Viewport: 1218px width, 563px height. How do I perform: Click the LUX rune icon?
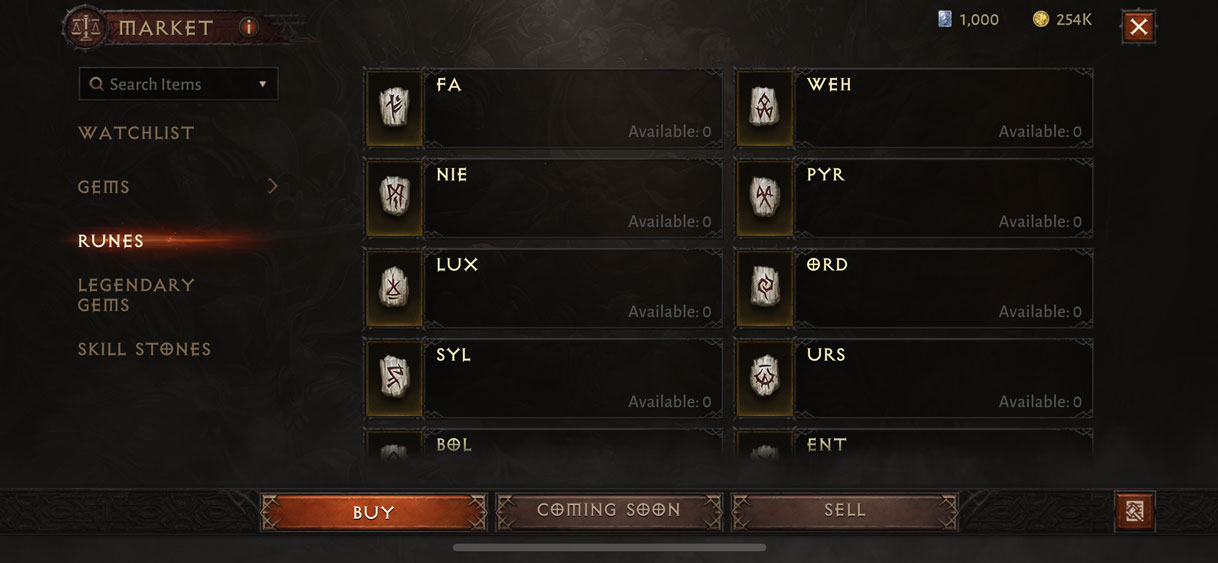pyautogui.click(x=394, y=288)
